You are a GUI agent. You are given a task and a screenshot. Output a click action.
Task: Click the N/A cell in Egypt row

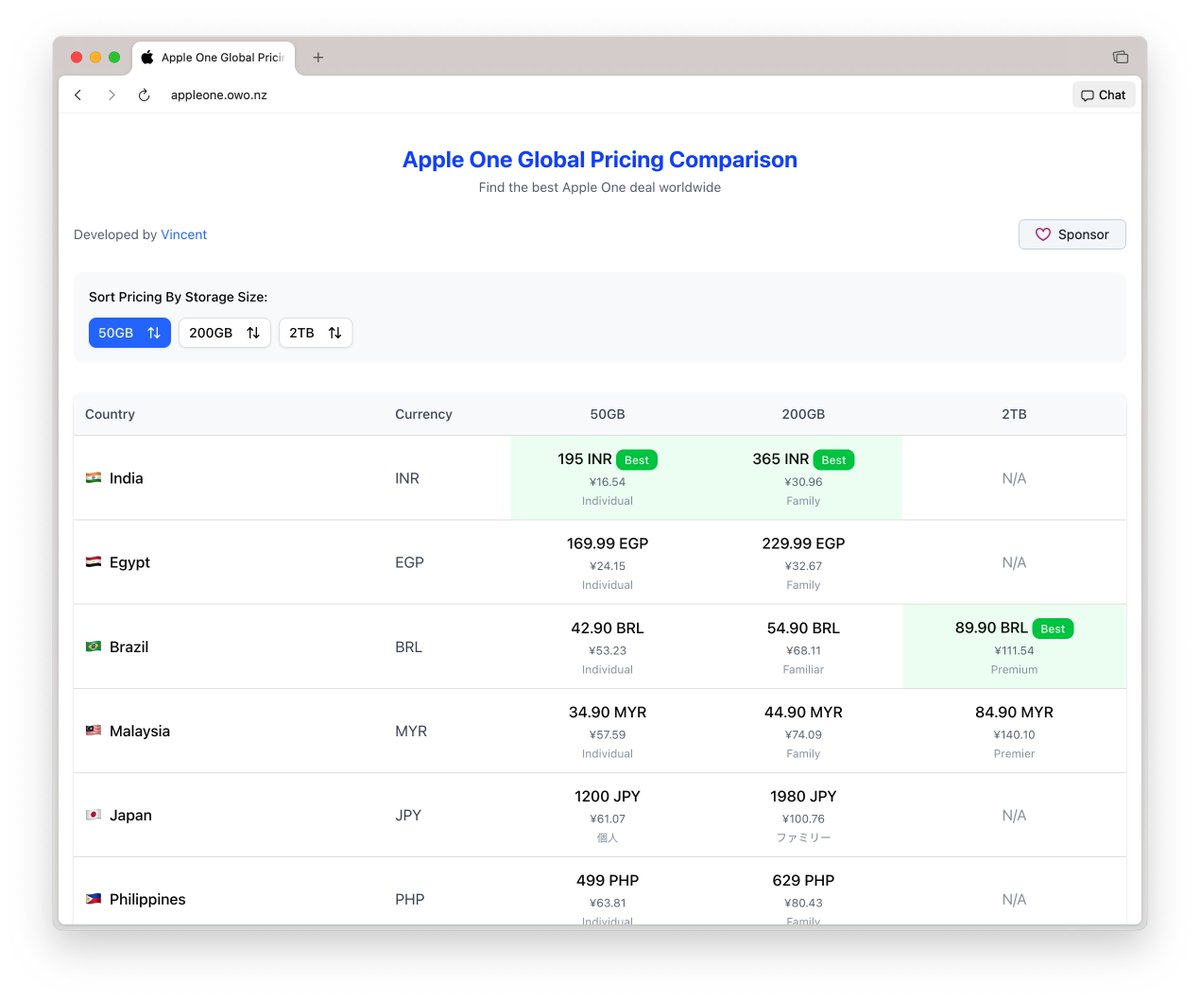pyautogui.click(x=1014, y=563)
